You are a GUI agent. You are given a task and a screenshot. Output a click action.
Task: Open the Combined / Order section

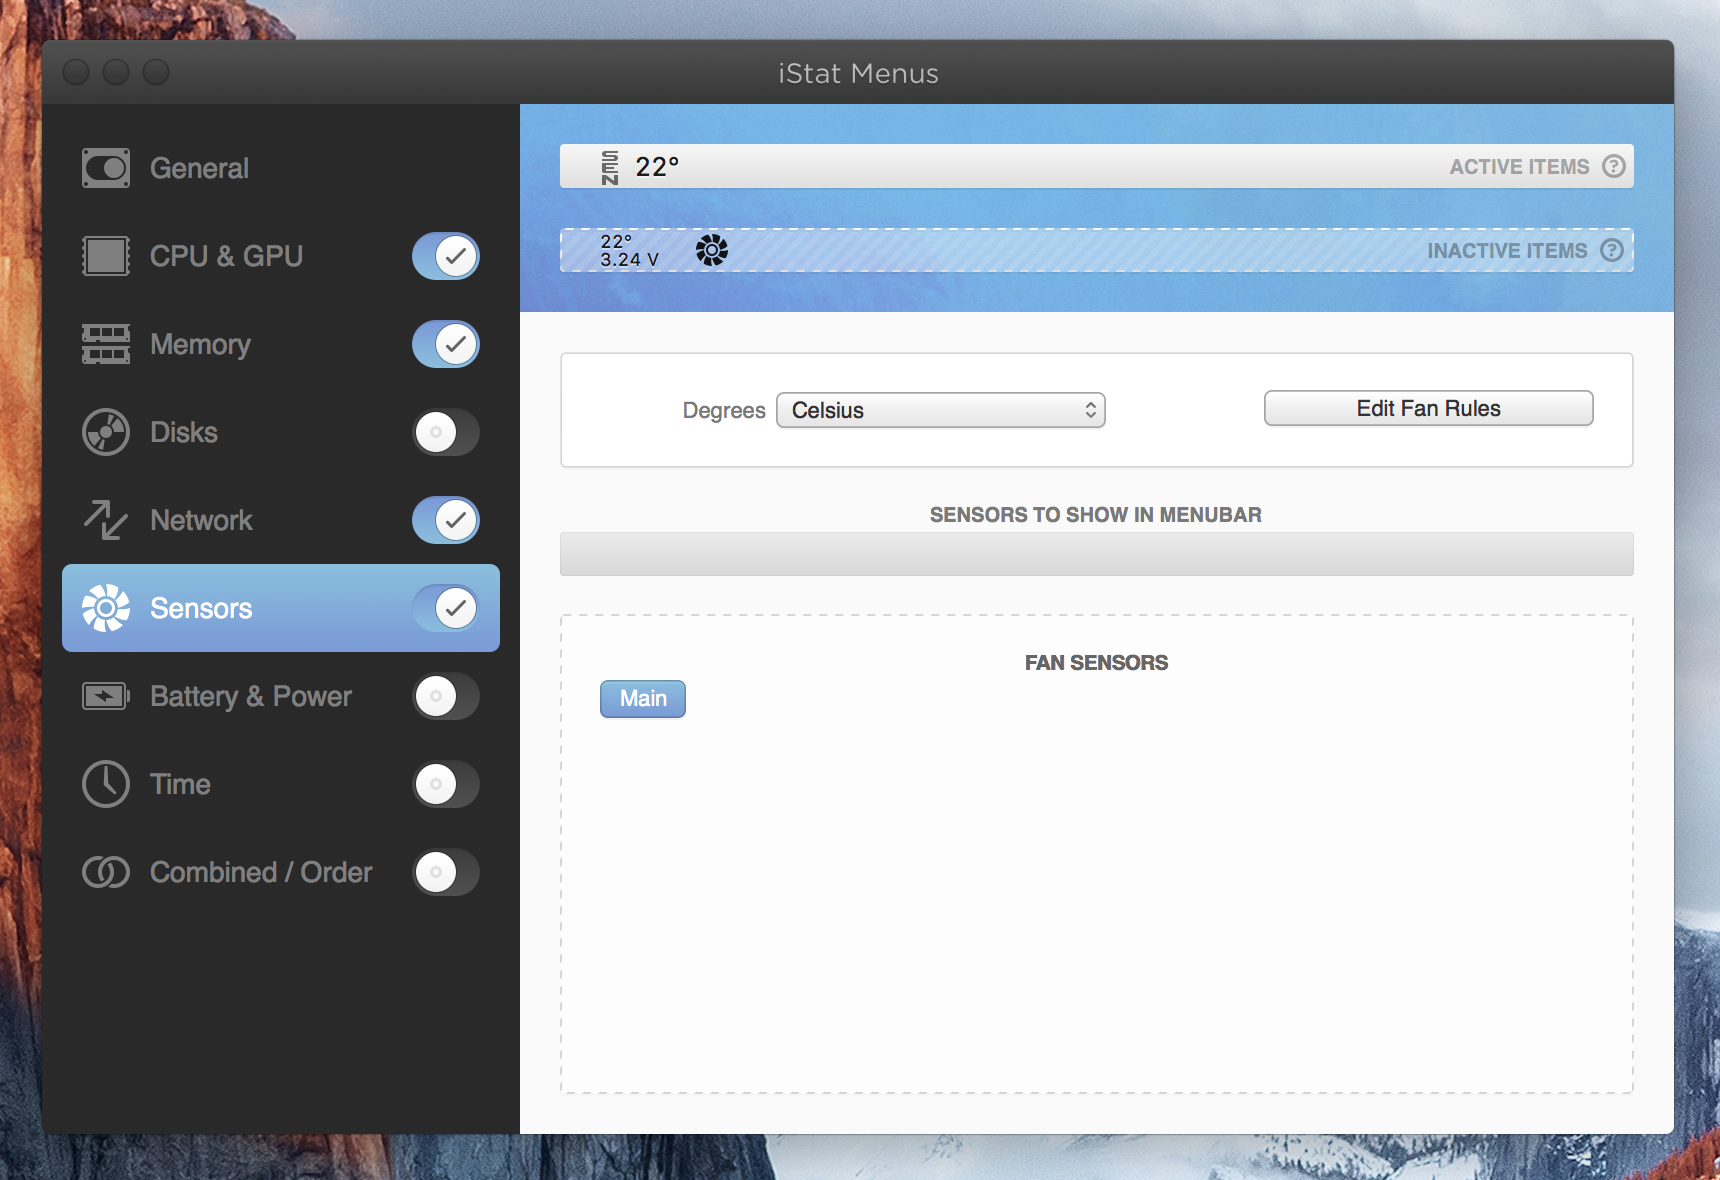coord(261,872)
